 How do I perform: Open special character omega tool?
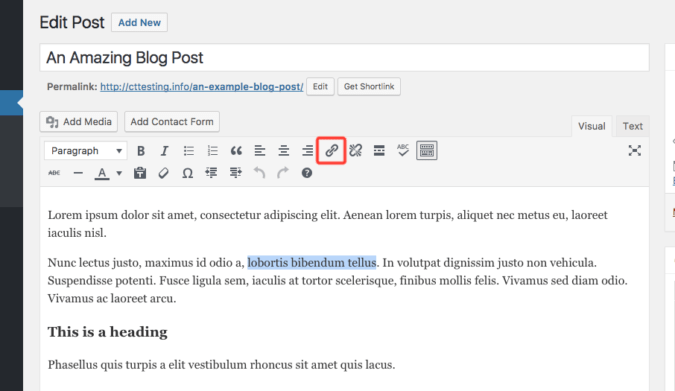(187, 173)
